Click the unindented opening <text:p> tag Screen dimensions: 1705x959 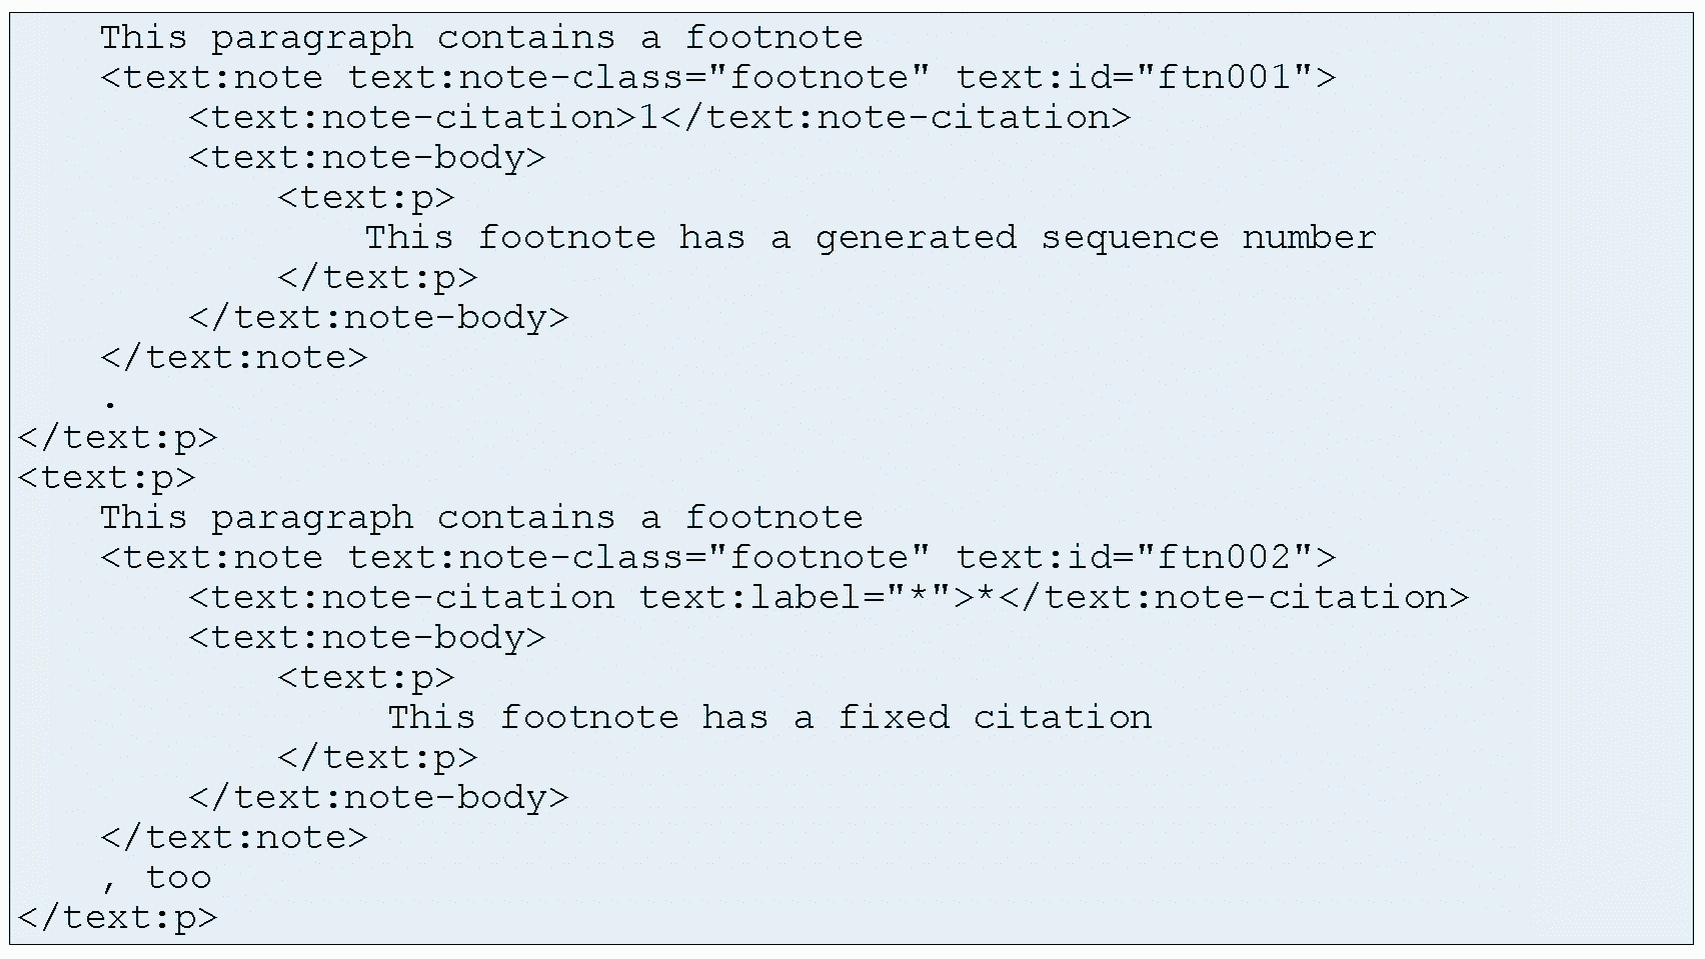click(x=106, y=478)
